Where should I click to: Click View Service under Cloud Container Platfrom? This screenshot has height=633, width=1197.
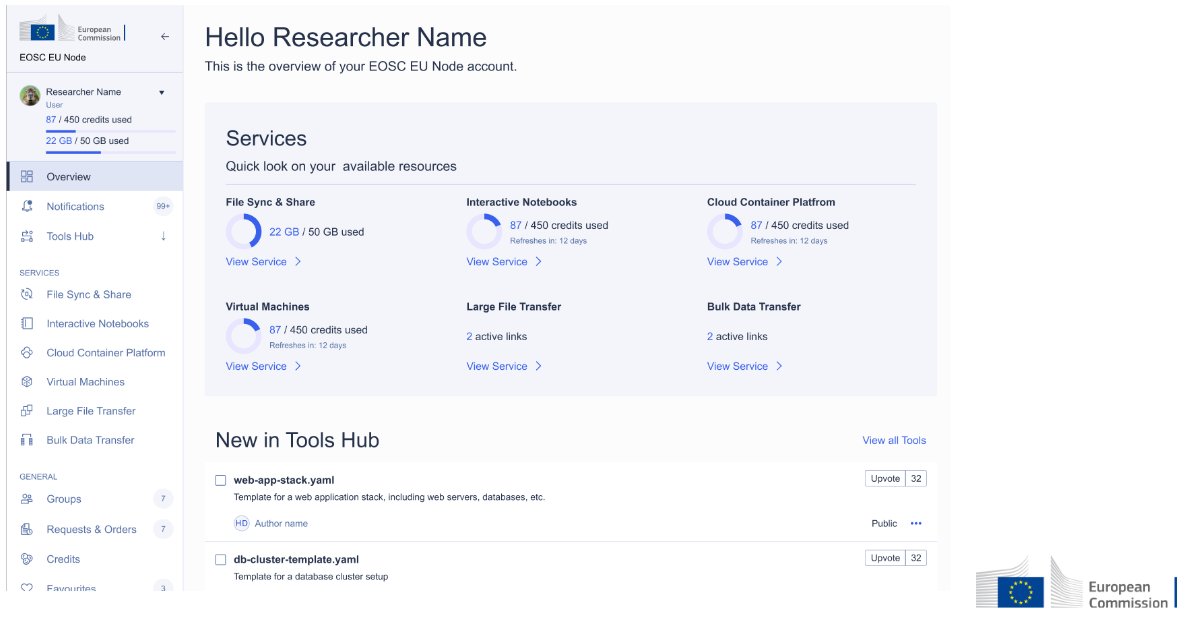click(737, 261)
